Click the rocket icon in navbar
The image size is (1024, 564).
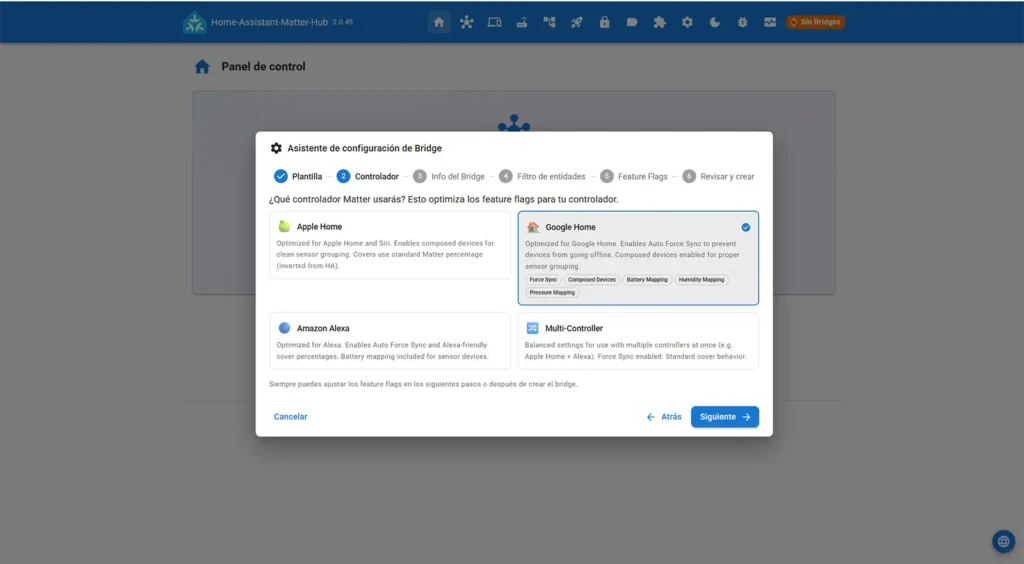coord(577,22)
